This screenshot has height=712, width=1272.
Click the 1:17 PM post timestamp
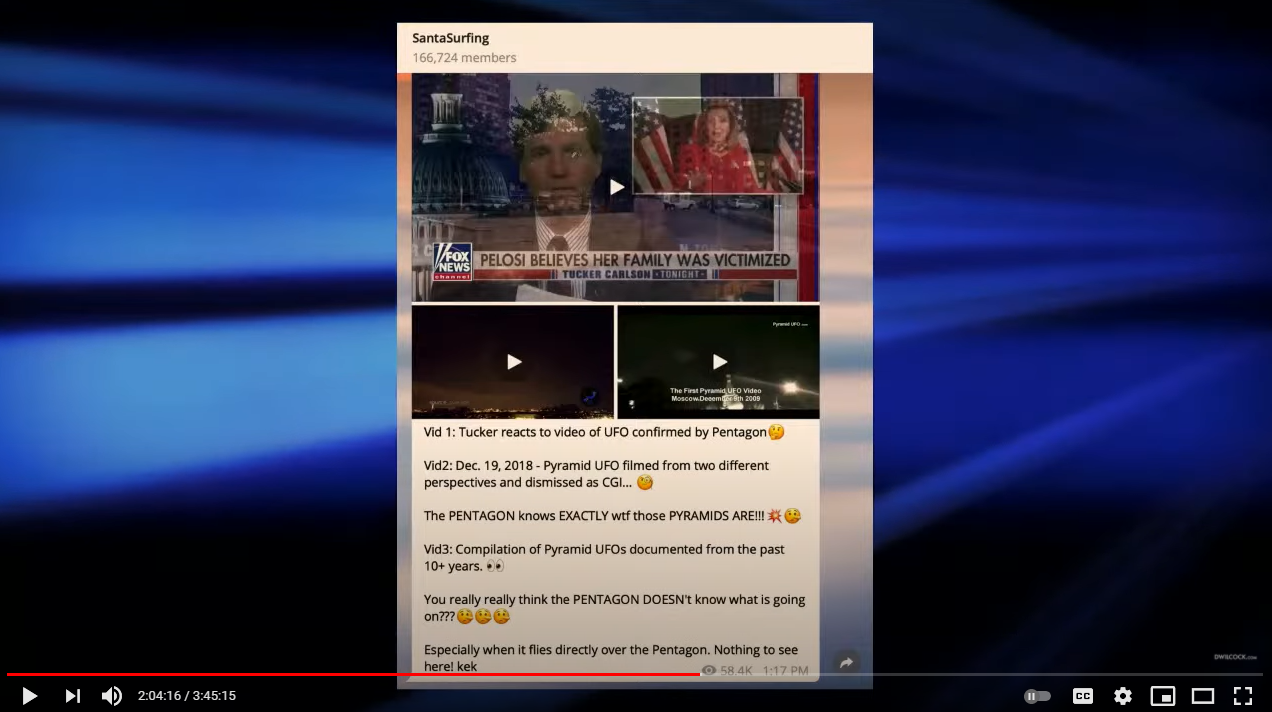click(x=785, y=671)
